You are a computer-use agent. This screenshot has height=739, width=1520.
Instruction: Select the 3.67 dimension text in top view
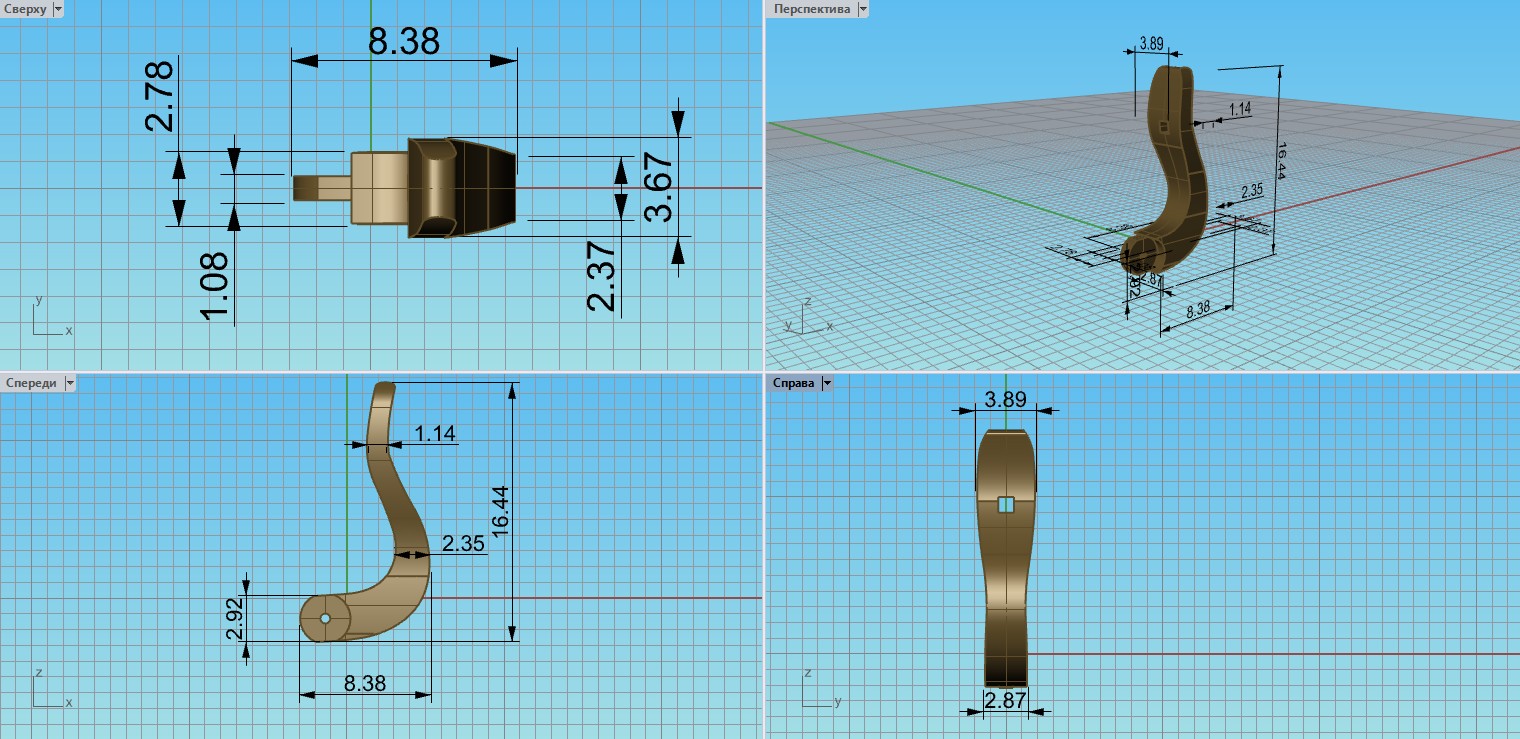(660, 187)
